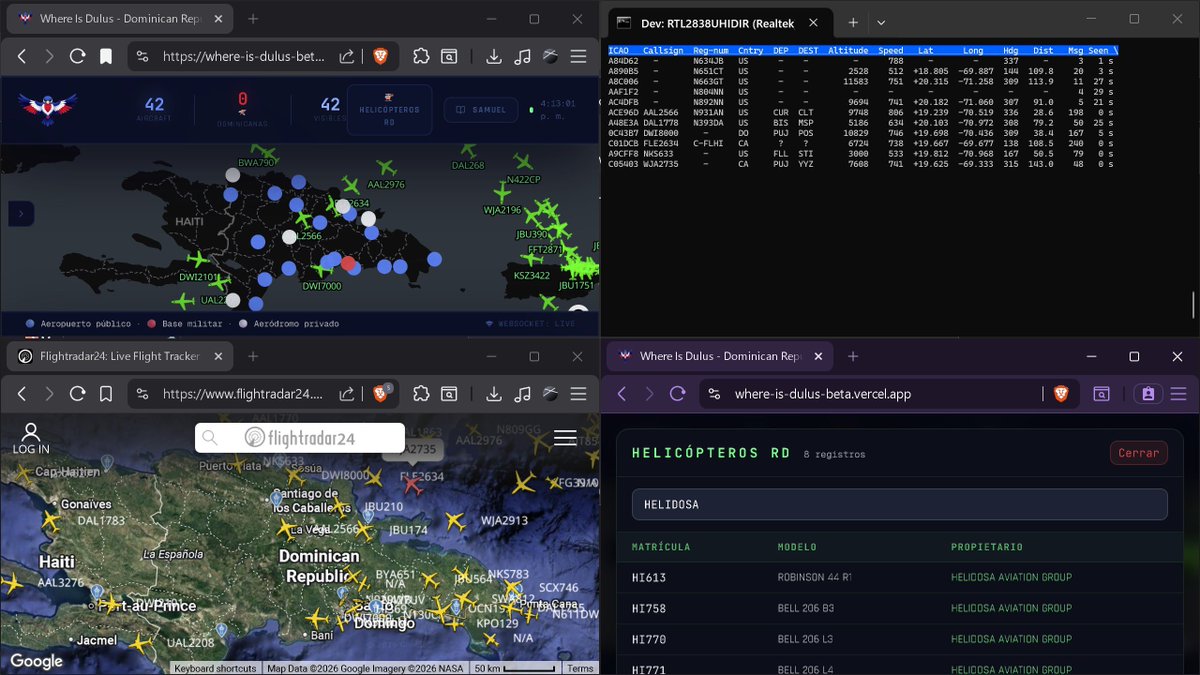The width and height of the screenshot is (1200, 675).
Task: Open the hamburger menu in top-left browser window
Action: pyautogui.click(x=579, y=57)
